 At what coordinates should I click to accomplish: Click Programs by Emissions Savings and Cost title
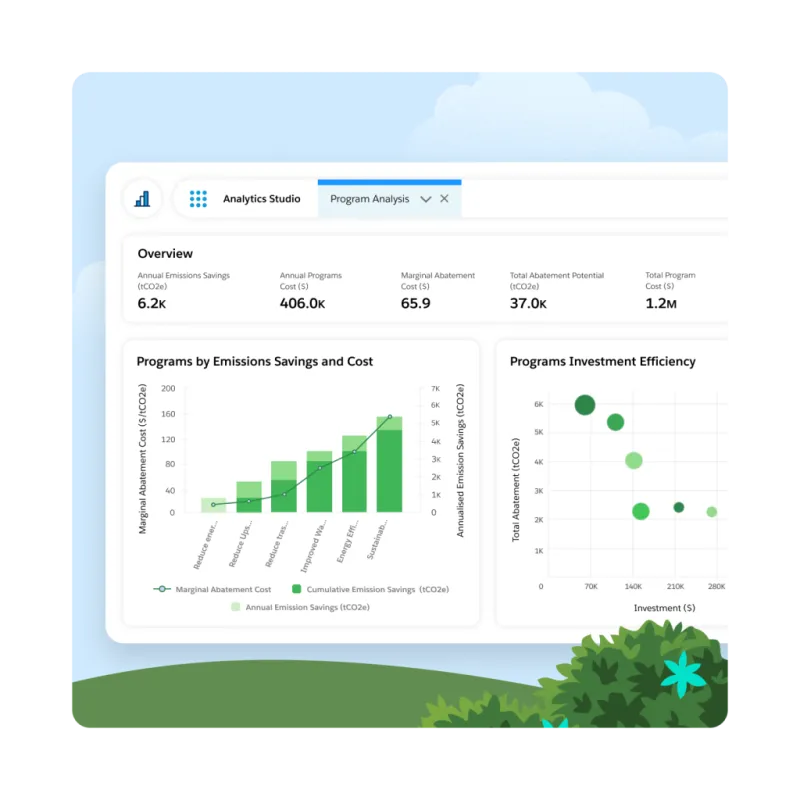click(255, 361)
